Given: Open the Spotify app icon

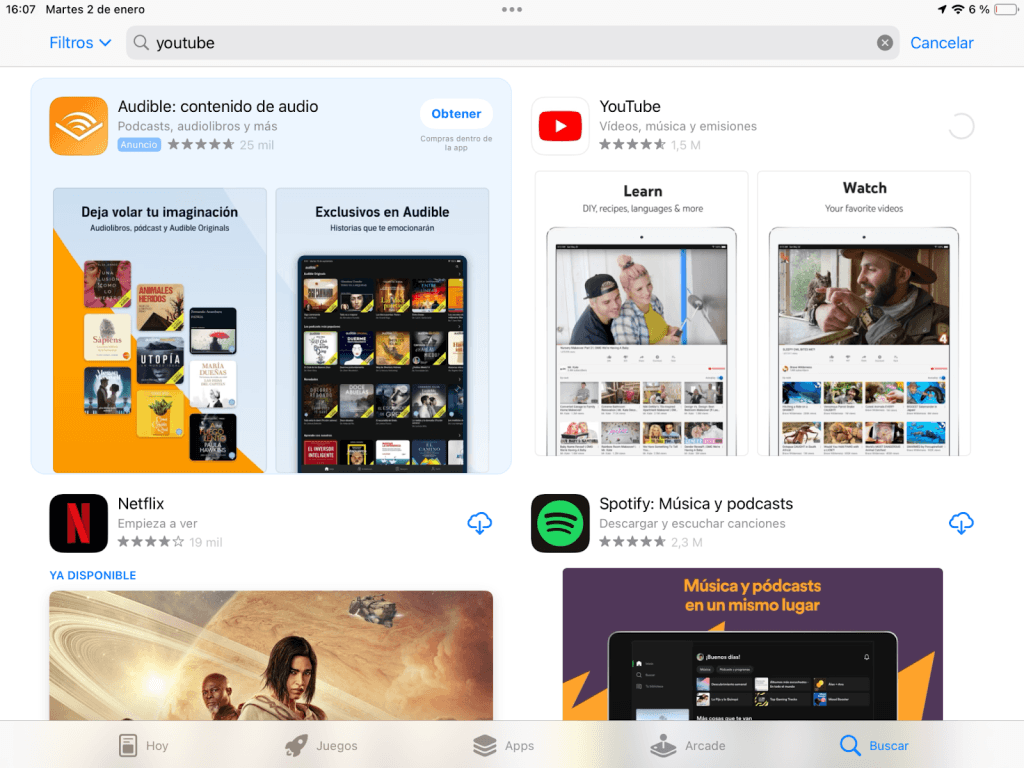Looking at the screenshot, I should point(560,523).
